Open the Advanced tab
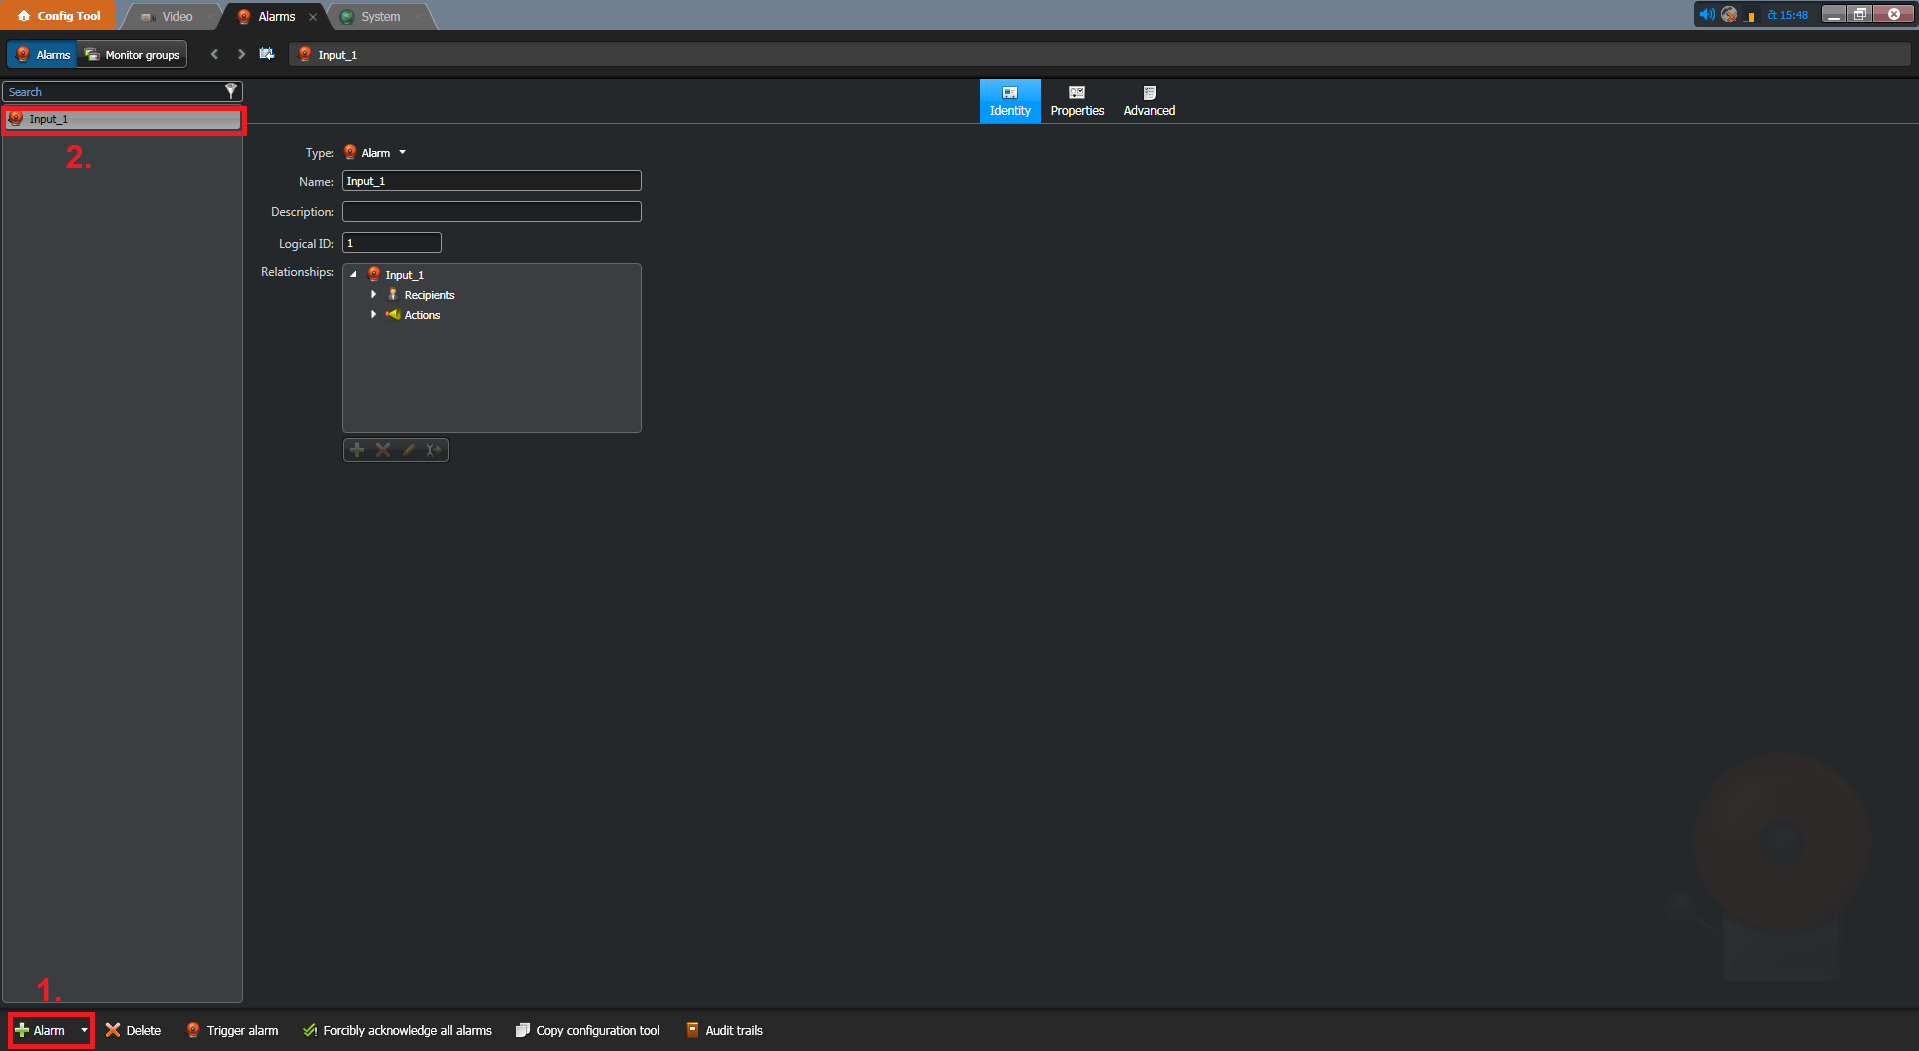This screenshot has width=1919, height=1051. pos(1149,101)
